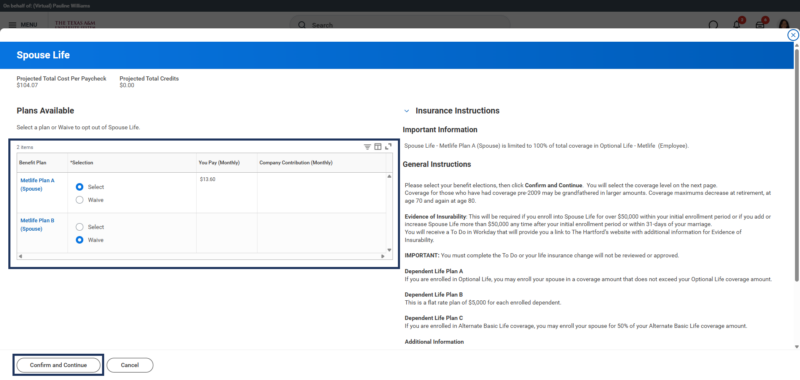The image size is (800, 380).
Task: Open the user profile avatar
Action: pos(784,24)
